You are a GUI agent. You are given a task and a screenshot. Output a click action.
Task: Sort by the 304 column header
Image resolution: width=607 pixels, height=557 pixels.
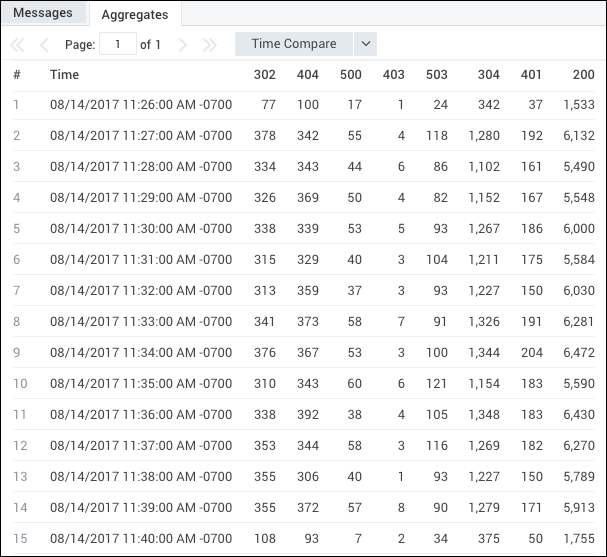pos(489,75)
